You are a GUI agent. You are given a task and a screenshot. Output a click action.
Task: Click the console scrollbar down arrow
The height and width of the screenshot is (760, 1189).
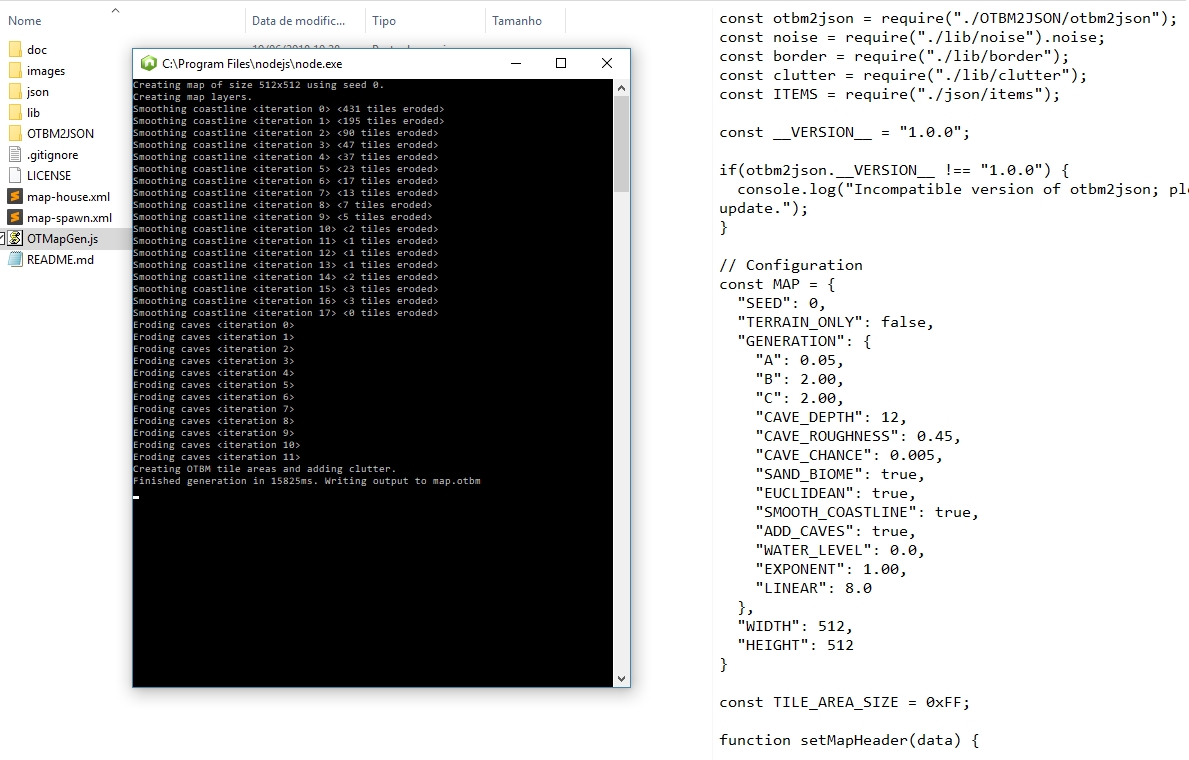[x=621, y=679]
